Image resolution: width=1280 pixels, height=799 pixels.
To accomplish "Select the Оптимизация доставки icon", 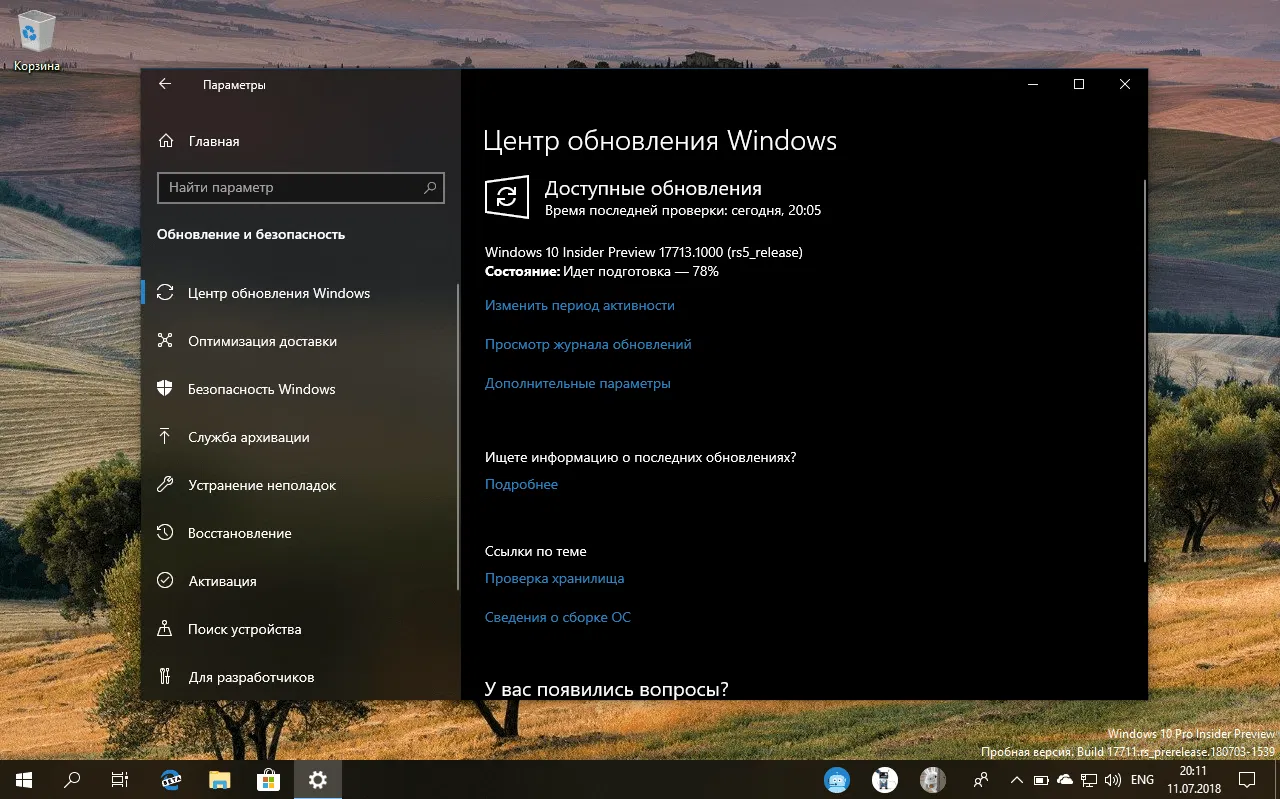I will point(164,341).
